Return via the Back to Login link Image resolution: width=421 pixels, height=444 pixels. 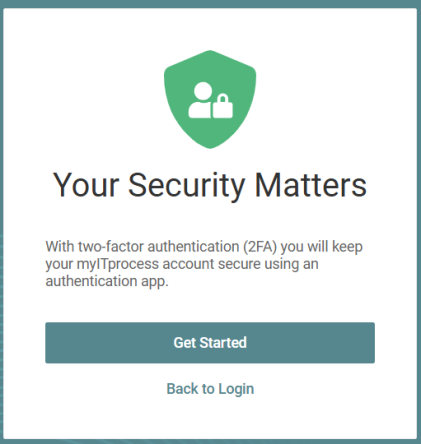pyautogui.click(x=210, y=389)
